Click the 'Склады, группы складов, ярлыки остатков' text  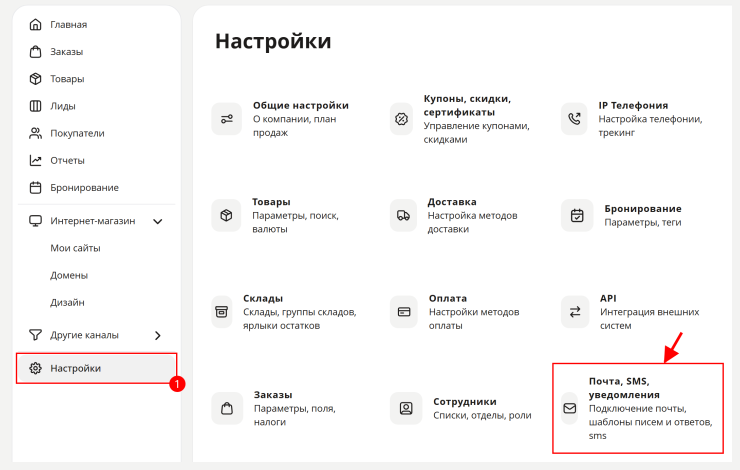(x=300, y=319)
